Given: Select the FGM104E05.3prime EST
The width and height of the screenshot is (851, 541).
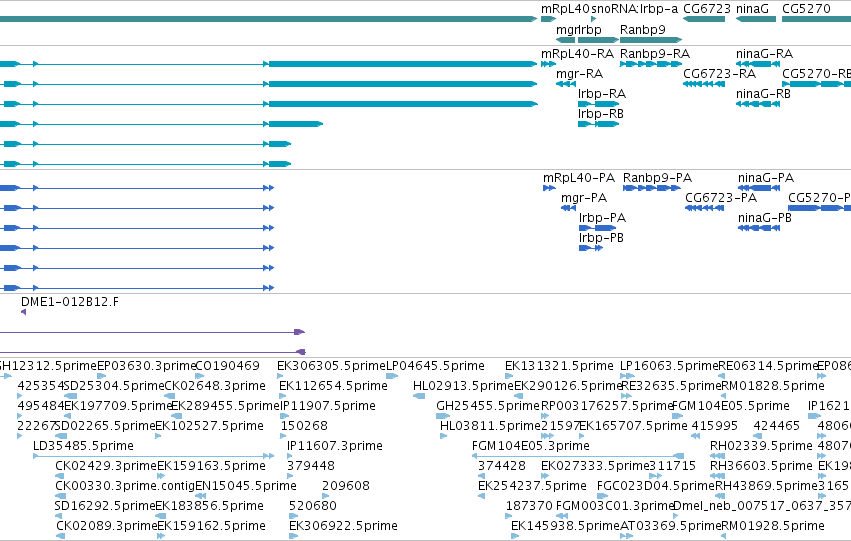Looking at the screenshot, I should (577, 456).
